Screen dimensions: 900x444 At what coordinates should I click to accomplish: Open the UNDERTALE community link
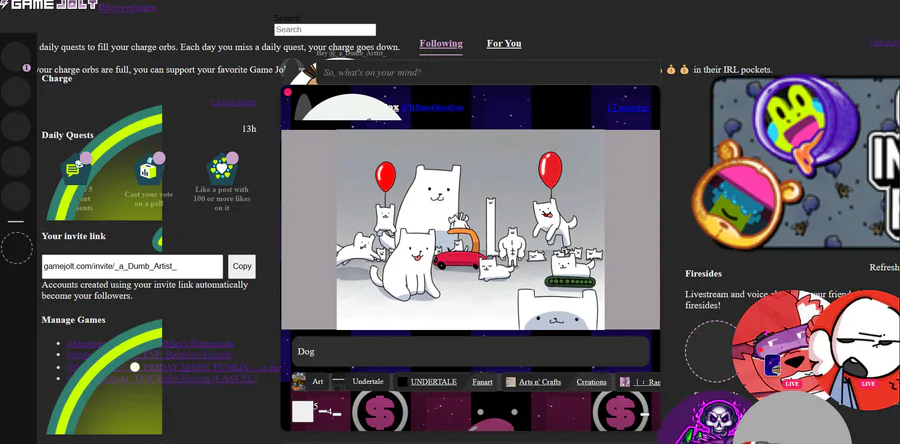coord(433,382)
